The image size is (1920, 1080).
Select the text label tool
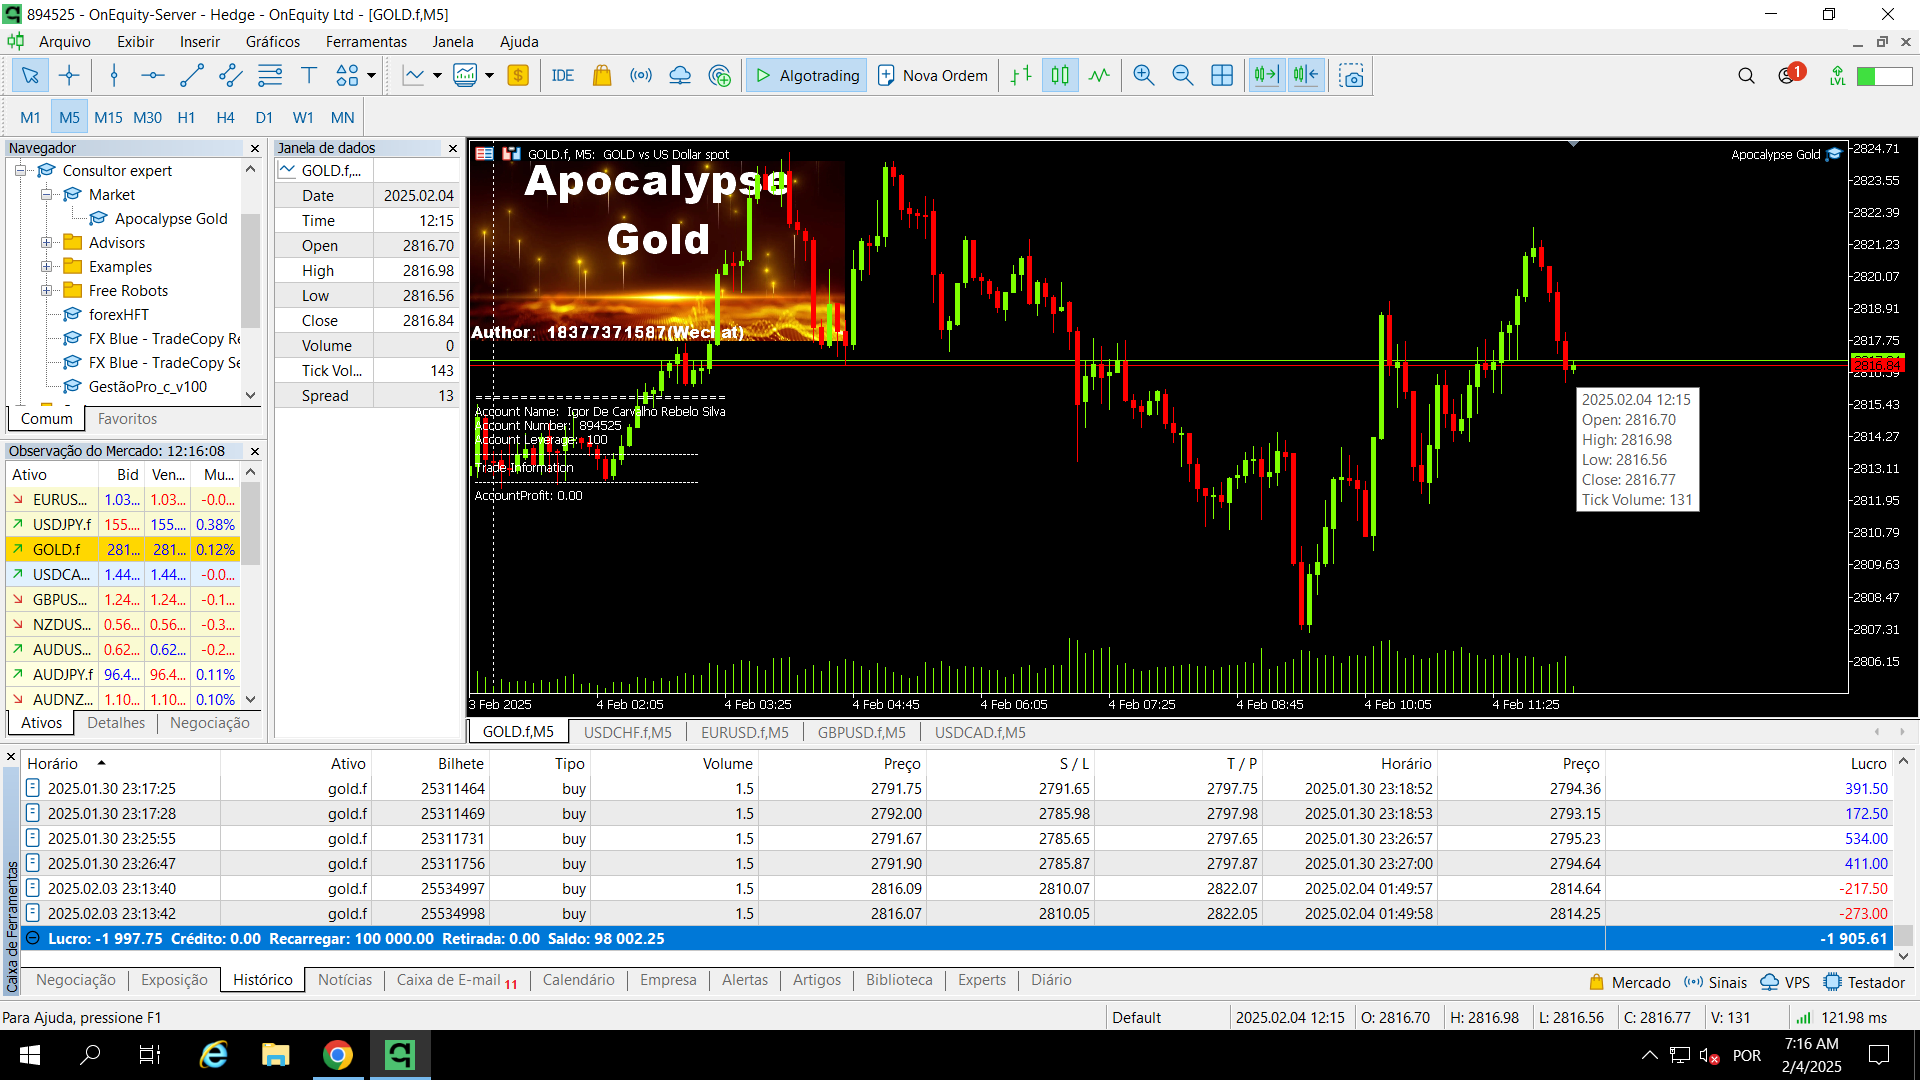tap(309, 76)
